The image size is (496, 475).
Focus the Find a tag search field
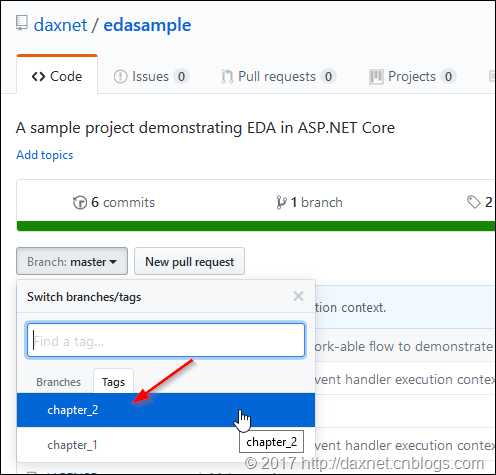tap(166, 340)
